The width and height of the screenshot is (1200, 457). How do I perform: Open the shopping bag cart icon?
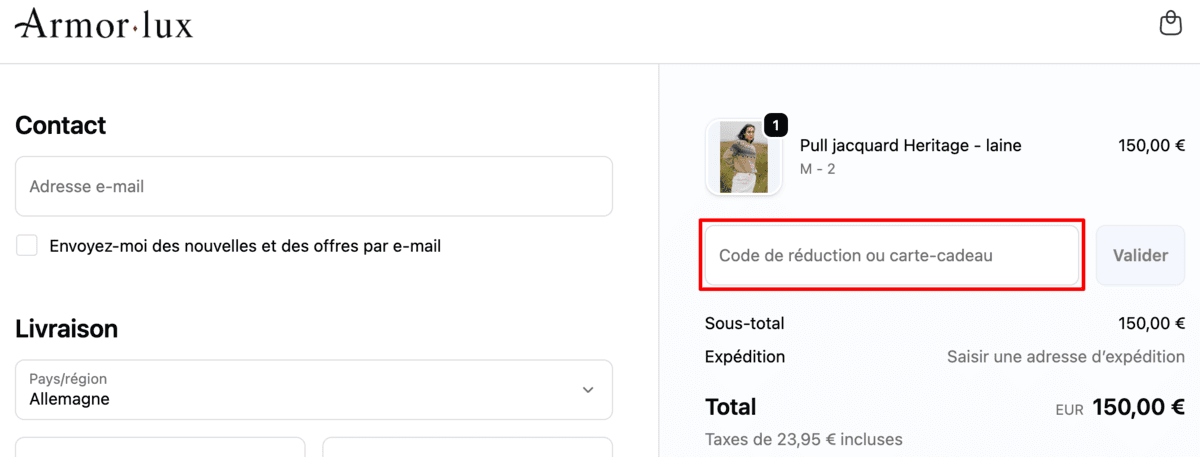click(x=1170, y=23)
